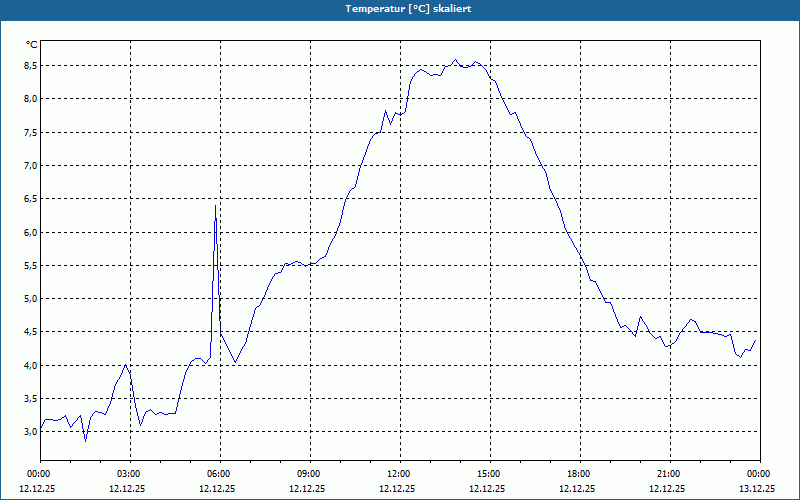Click the '18:00' time label
This screenshot has height=500, width=800.
click(579, 474)
